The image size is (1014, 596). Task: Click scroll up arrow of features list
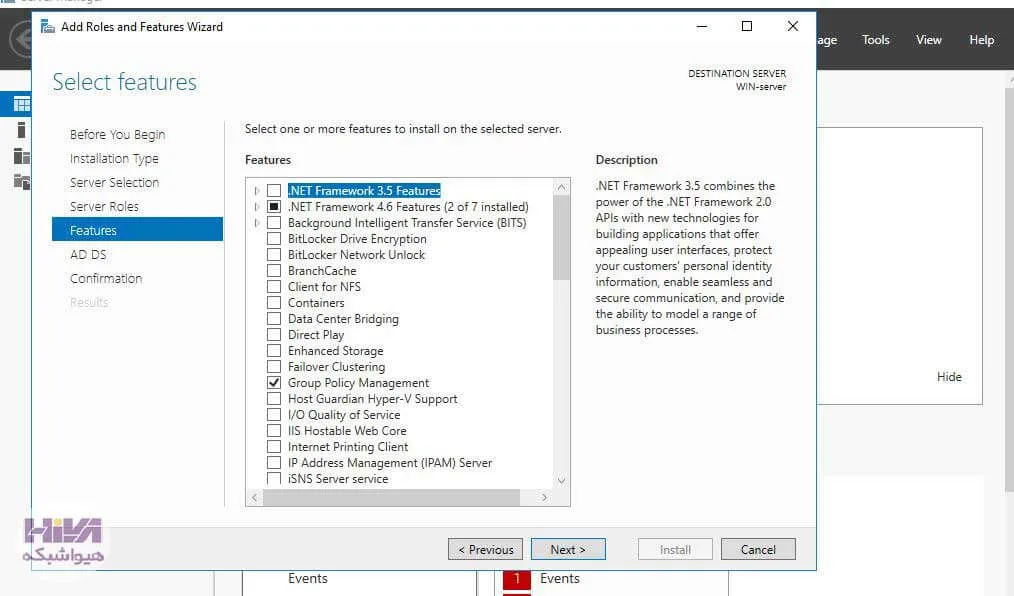[x=561, y=187]
